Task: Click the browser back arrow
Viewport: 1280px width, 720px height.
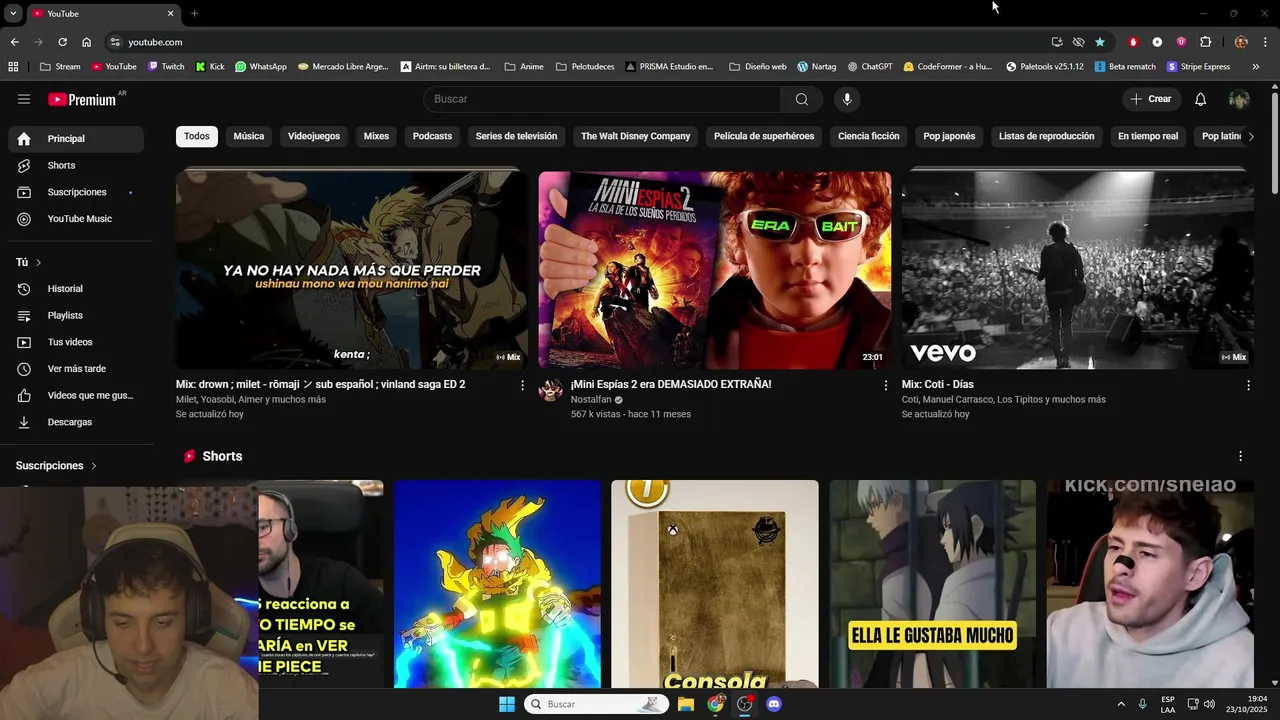Action: tap(14, 42)
